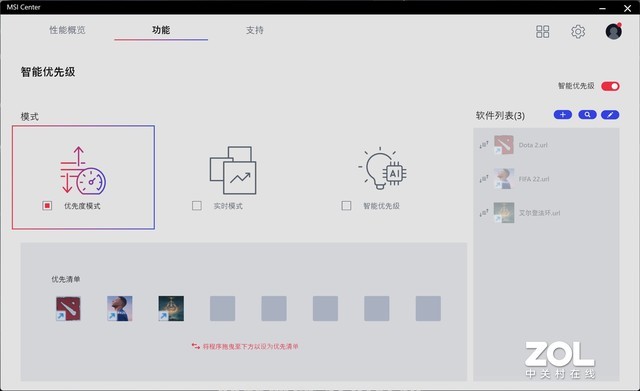Select the real-time mode chart icon
The image size is (640, 391).
pyautogui.click(x=233, y=170)
